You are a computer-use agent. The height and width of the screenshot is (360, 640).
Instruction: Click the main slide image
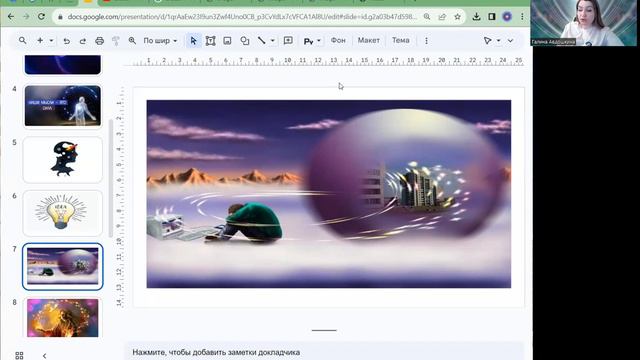pos(329,194)
